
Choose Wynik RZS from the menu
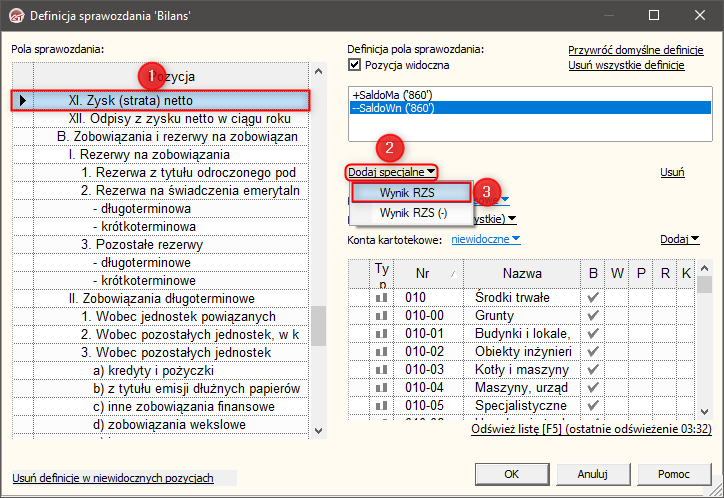tap(411, 192)
